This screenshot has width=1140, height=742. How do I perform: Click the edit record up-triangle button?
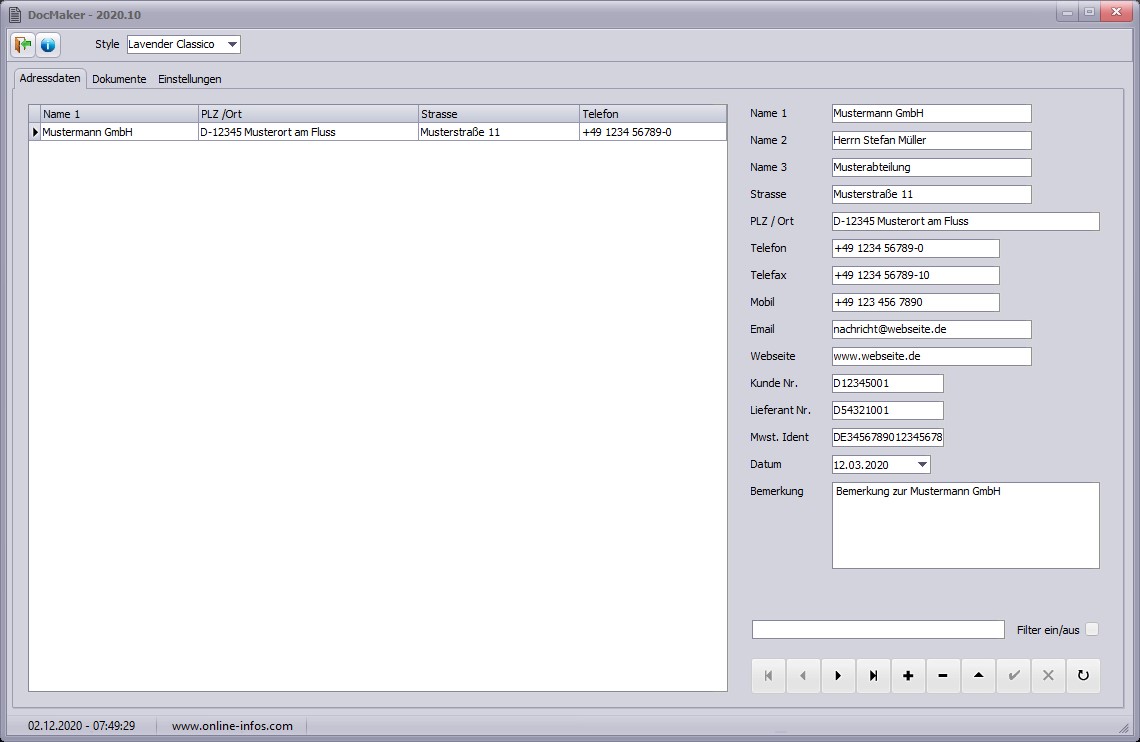click(978, 676)
